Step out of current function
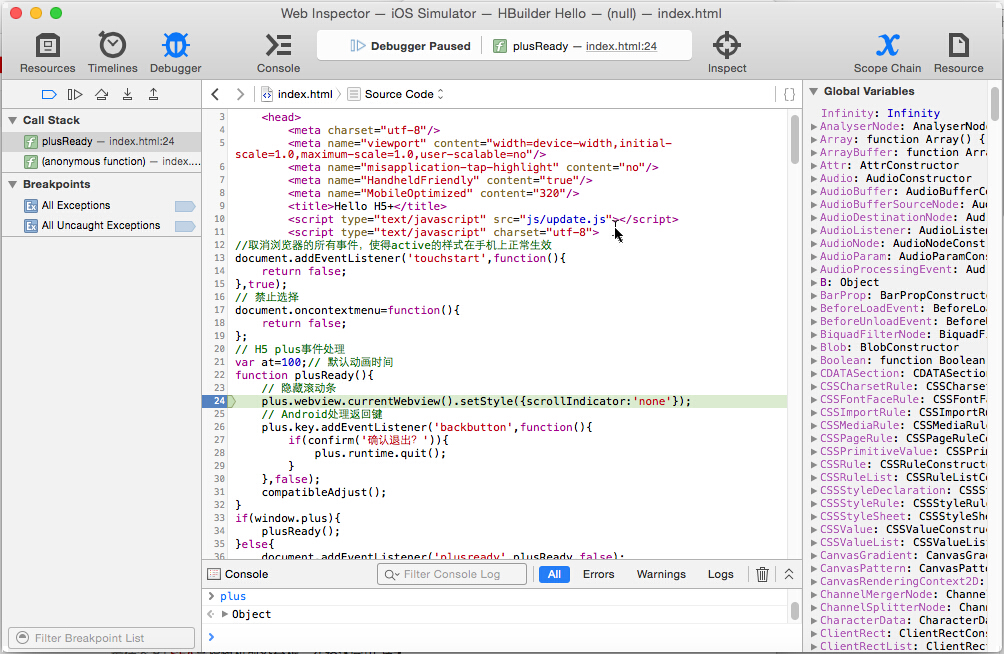This screenshot has height=654, width=1004. point(154,94)
